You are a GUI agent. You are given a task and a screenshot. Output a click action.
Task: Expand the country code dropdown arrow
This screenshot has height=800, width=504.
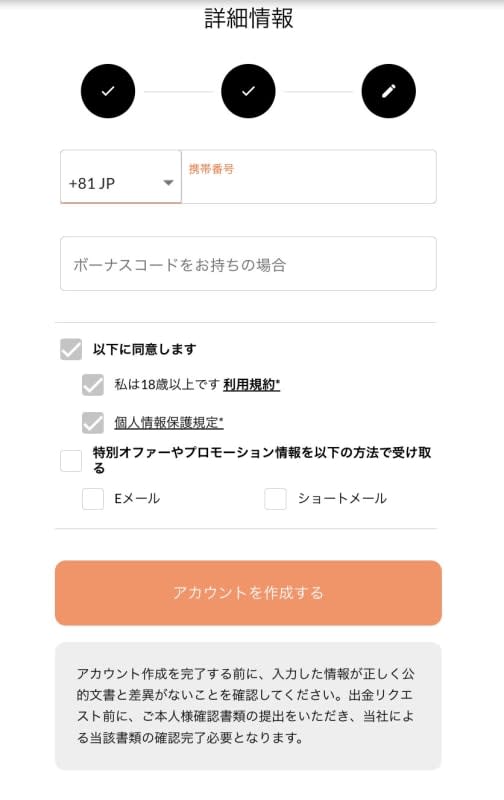point(168,183)
